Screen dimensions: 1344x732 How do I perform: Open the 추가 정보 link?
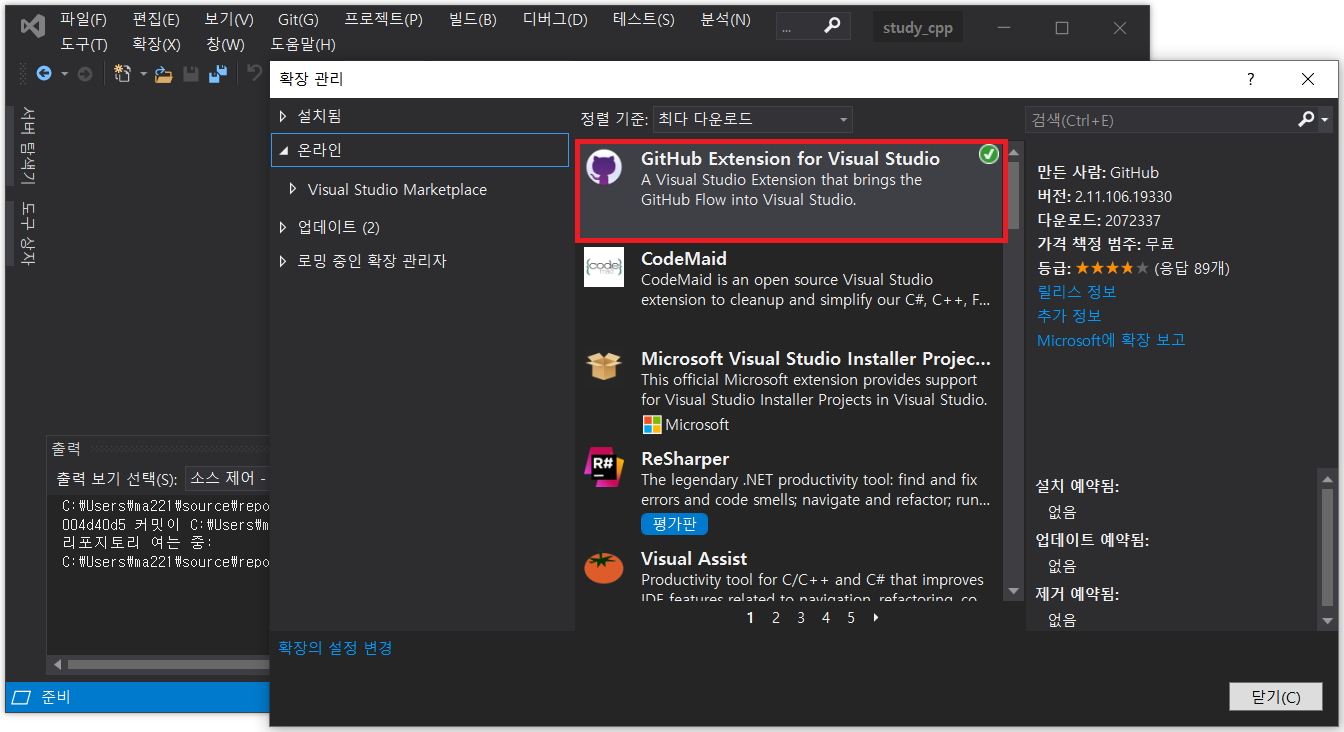[x=1069, y=316]
